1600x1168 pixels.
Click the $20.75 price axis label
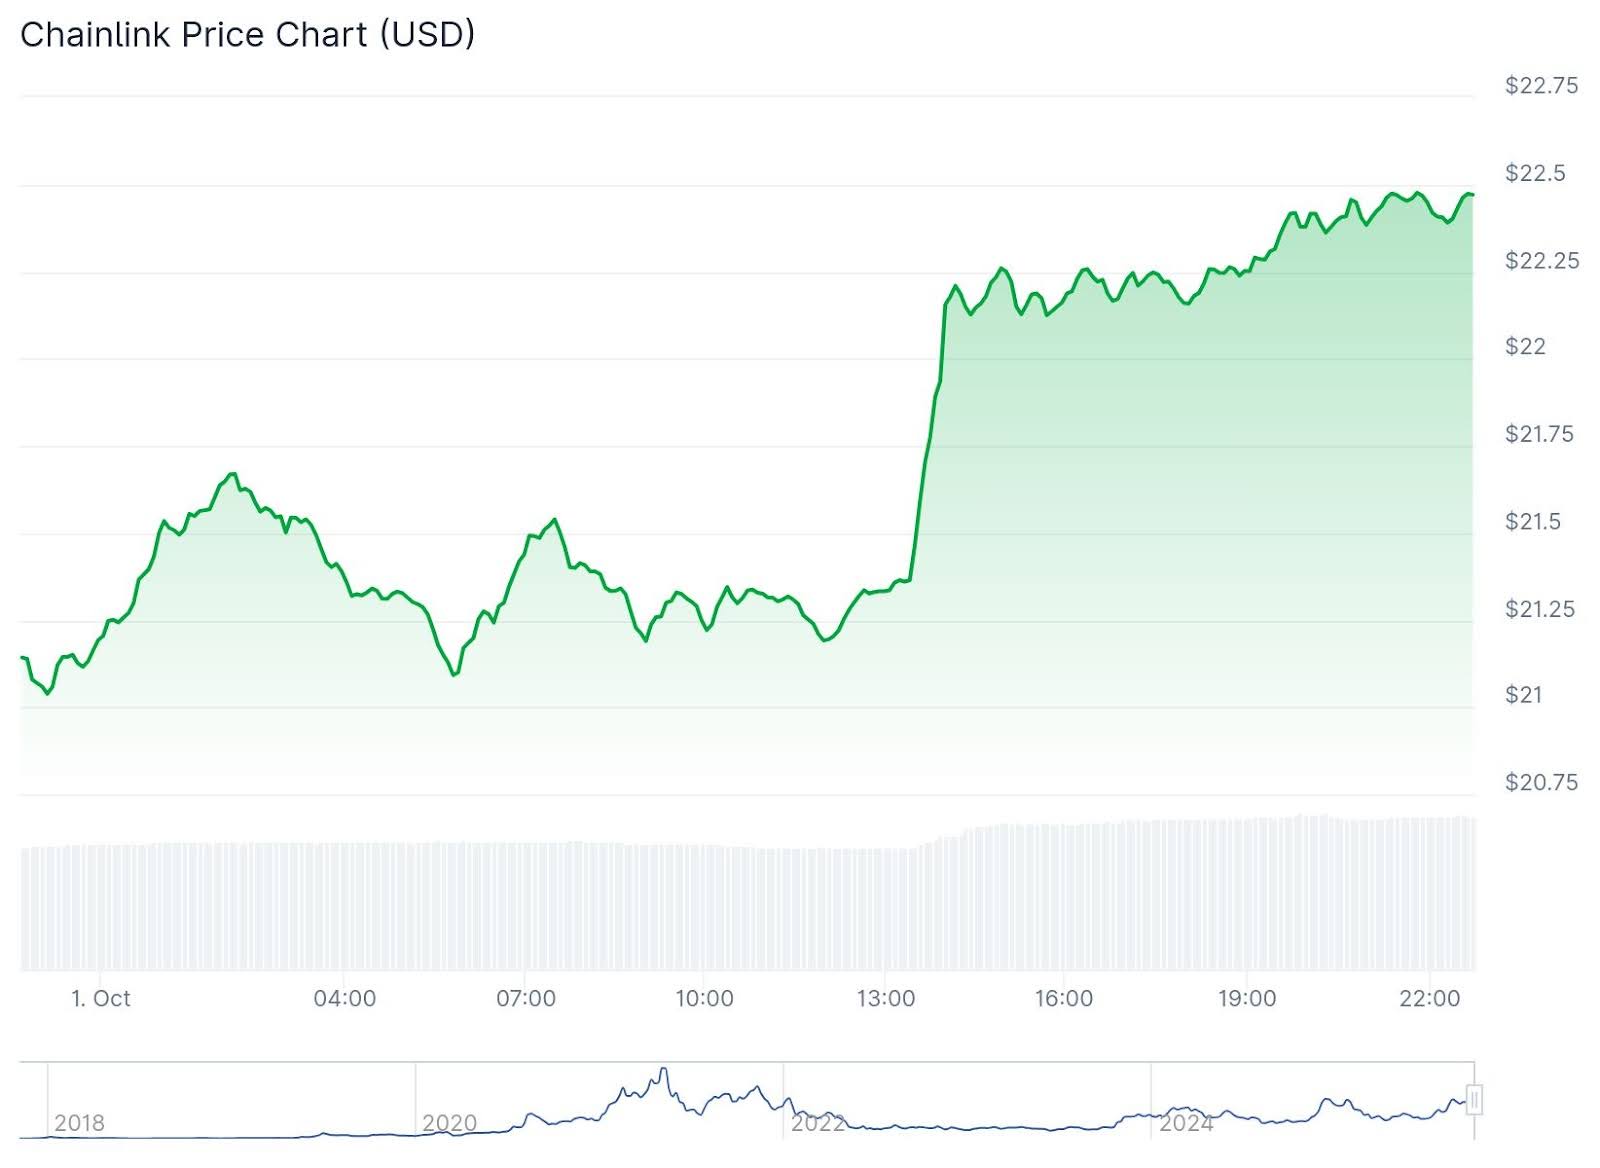tap(1541, 782)
